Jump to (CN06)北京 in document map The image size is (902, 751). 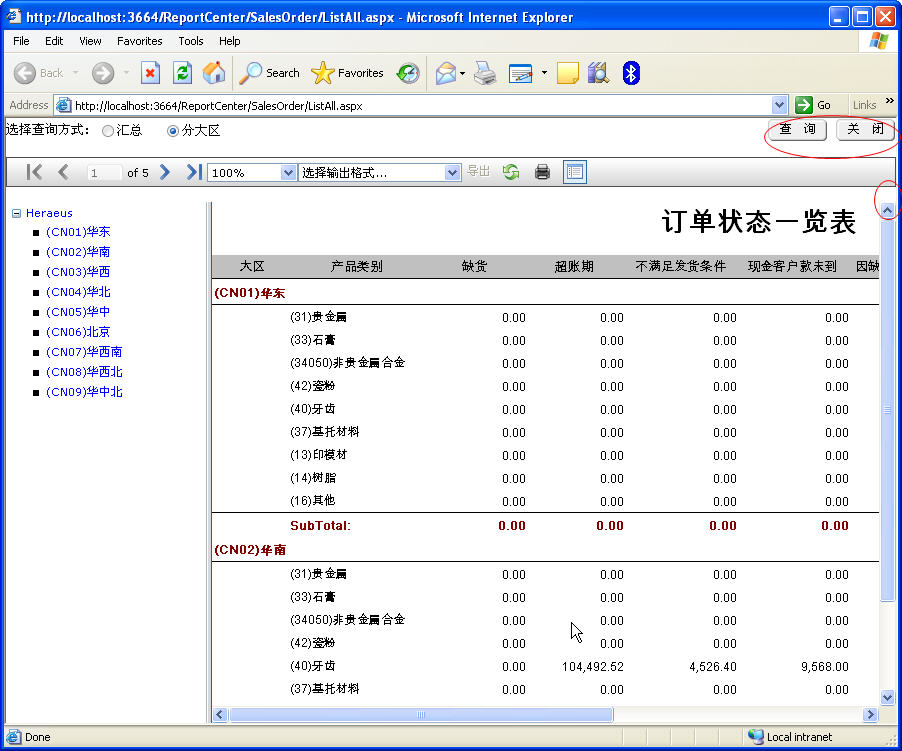[78, 332]
